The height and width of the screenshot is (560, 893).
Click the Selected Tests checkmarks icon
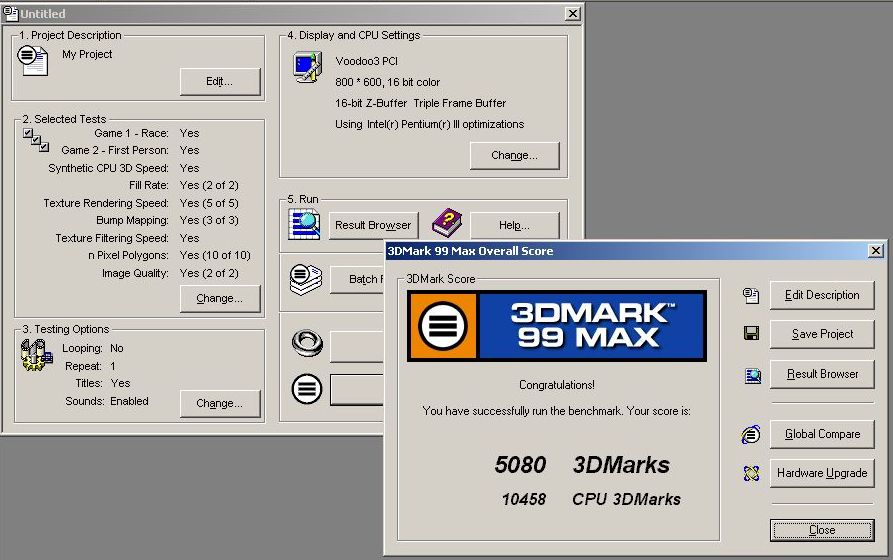coord(36,140)
